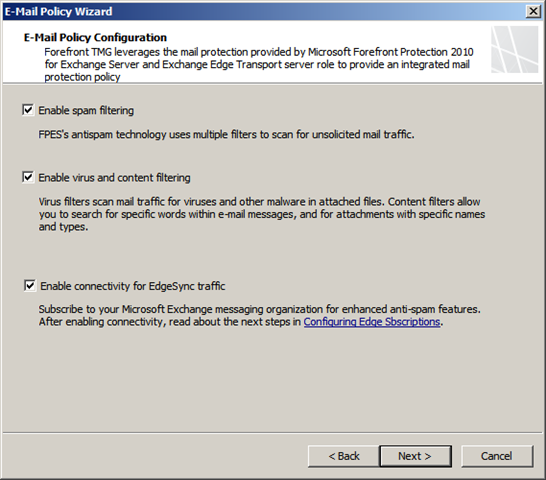
Task: Select the 'E-Mail Policy Configuration' heading
Action: (95, 37)
